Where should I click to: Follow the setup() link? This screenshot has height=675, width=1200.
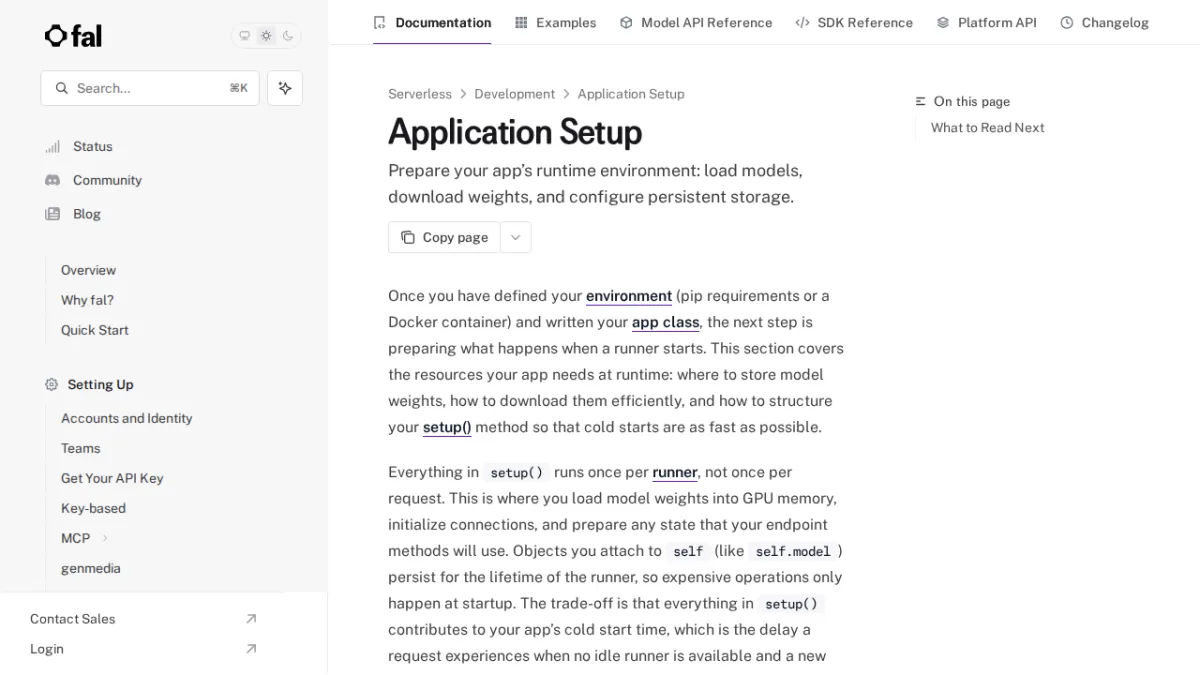(447, 427)
